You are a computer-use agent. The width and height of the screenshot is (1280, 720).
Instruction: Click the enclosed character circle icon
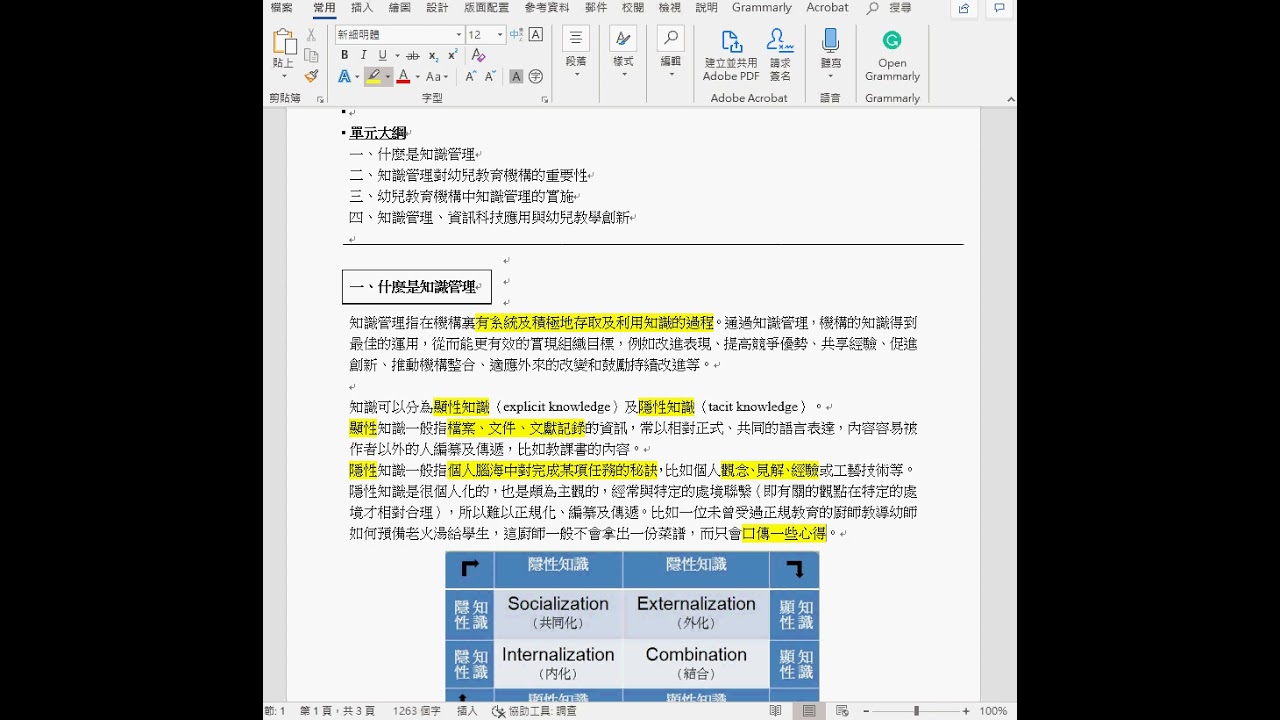pos(535,76)
